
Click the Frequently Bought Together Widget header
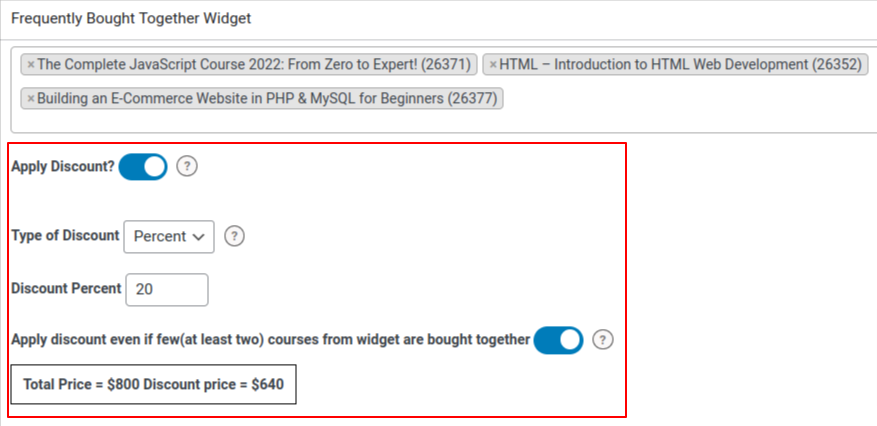(131, 18)
